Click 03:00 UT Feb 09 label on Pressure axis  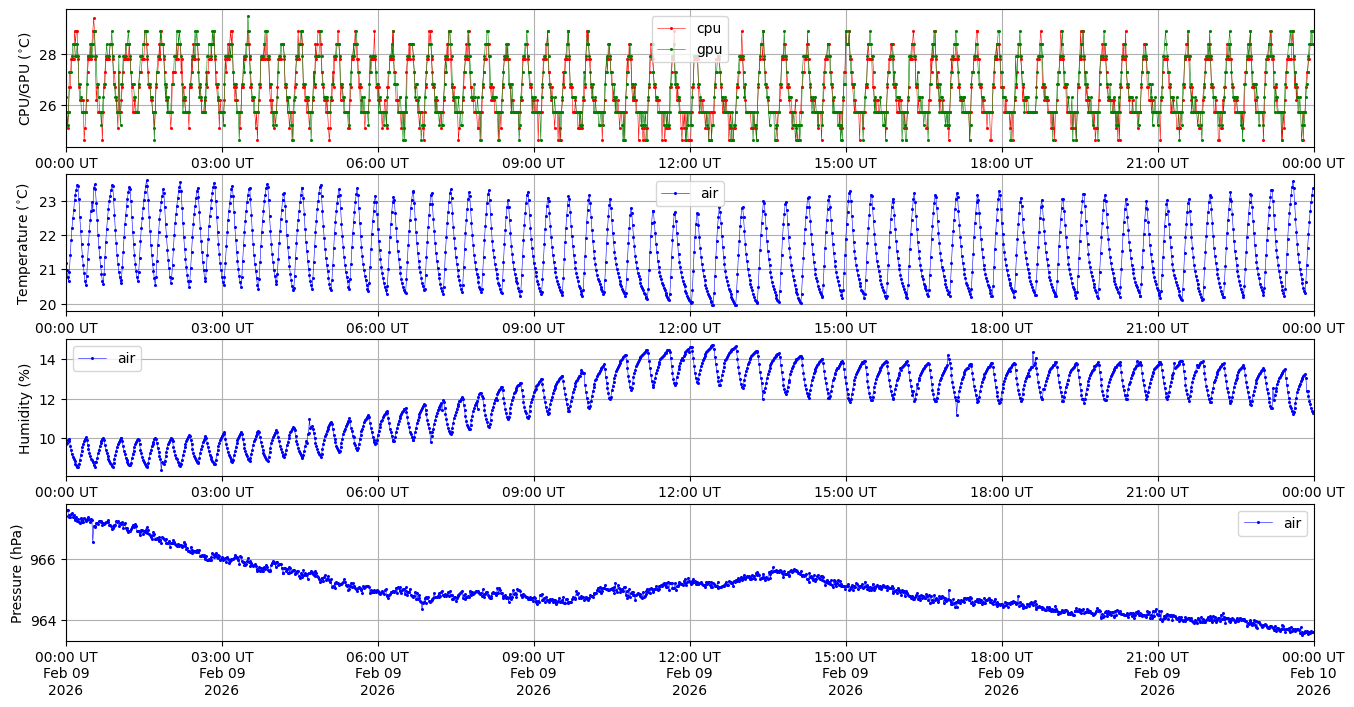point(222,673)
